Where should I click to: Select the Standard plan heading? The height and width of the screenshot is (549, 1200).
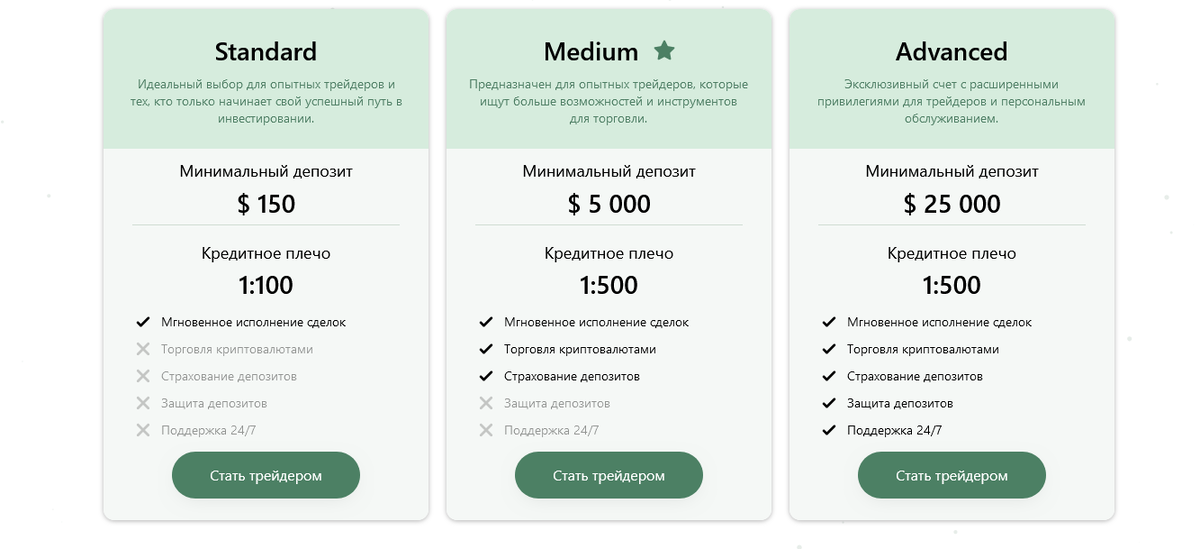pyautogui.click(x=266, y=51)
